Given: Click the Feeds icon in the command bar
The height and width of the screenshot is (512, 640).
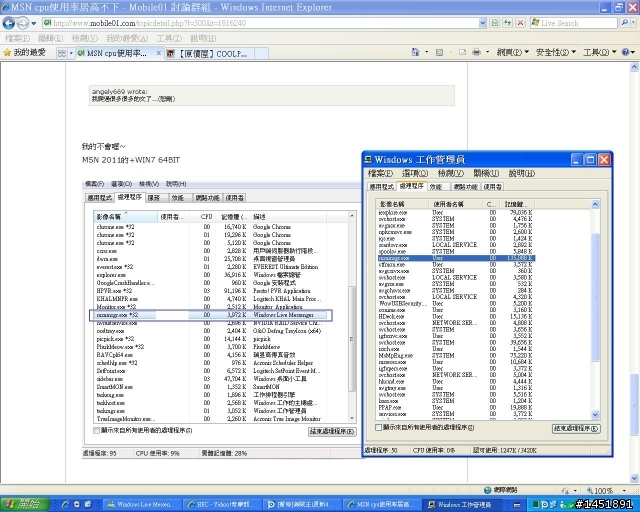Looking at the screenshot, I should (x=439, y=52).
